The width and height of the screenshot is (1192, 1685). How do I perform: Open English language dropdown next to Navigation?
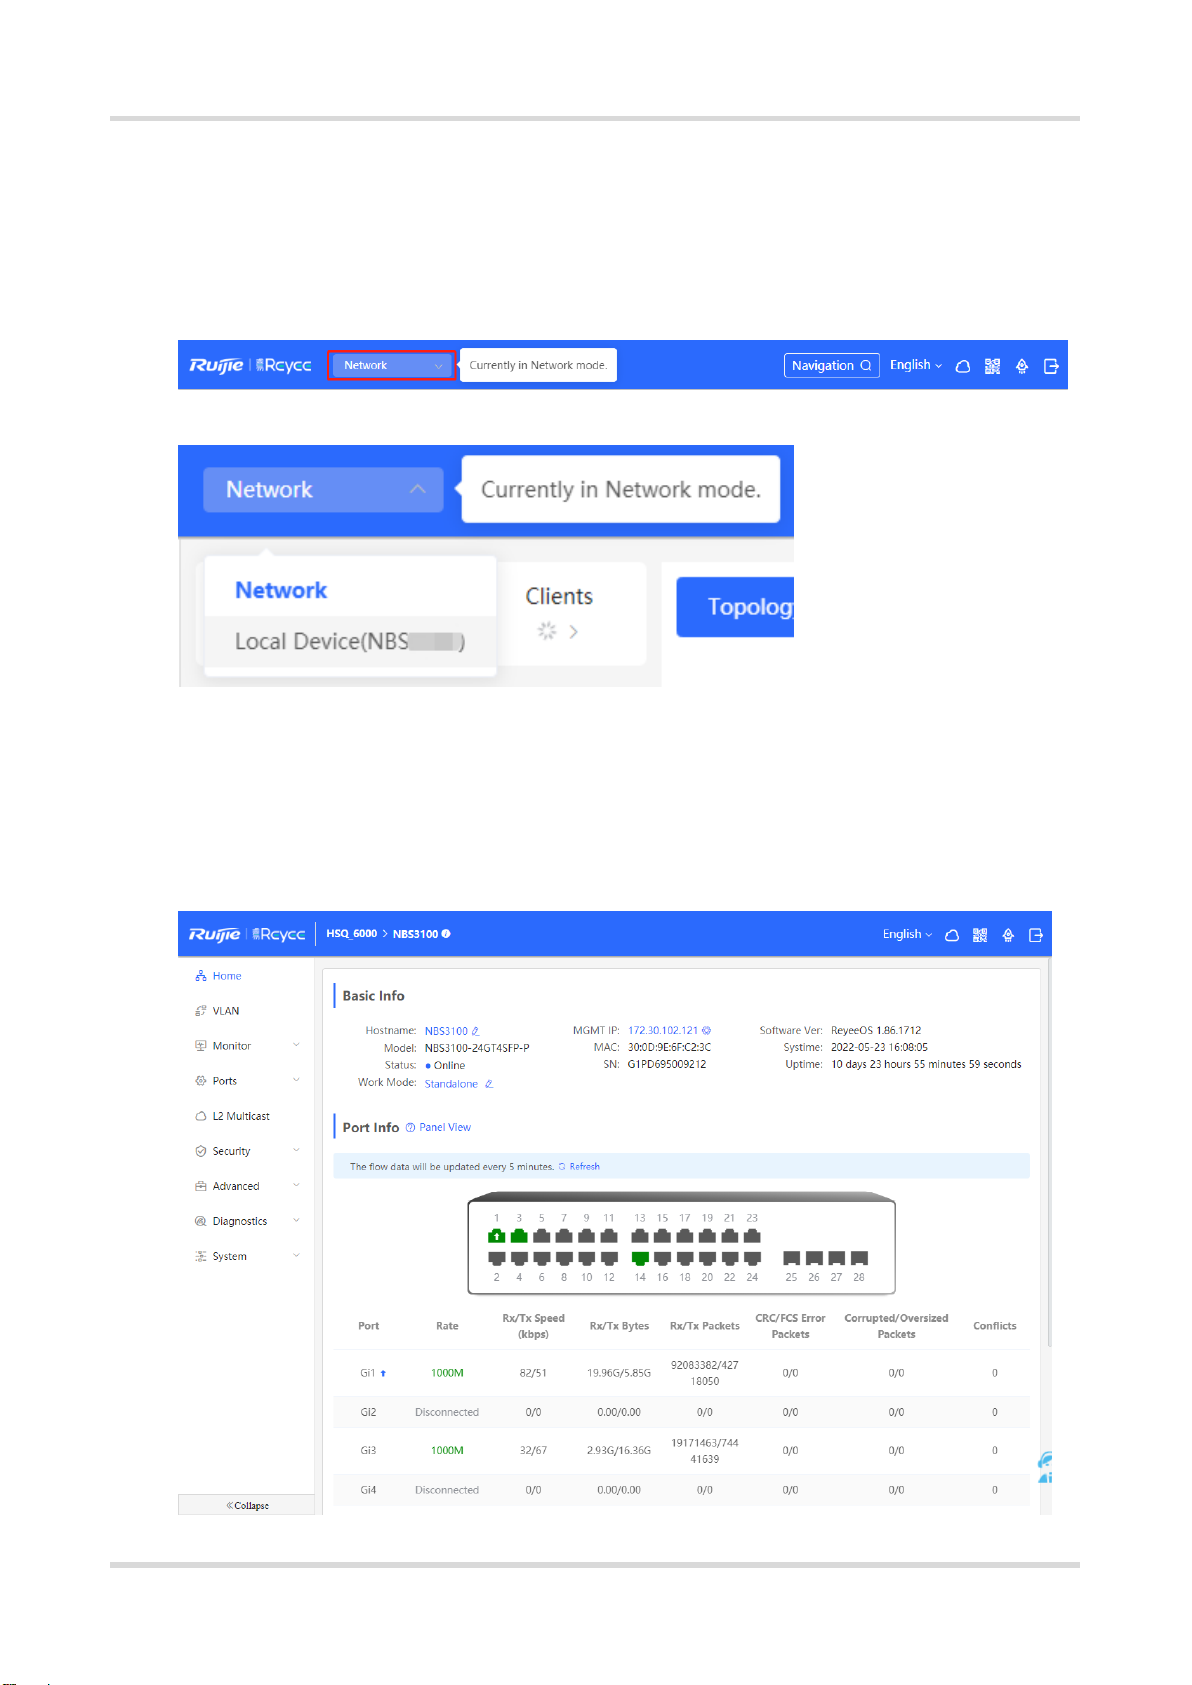click(x=915, y=365)
